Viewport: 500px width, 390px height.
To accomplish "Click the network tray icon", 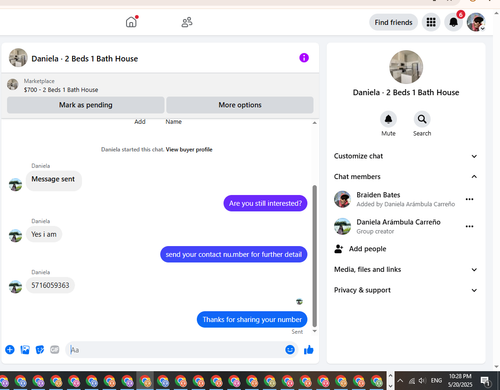I will tap(412, 381).
